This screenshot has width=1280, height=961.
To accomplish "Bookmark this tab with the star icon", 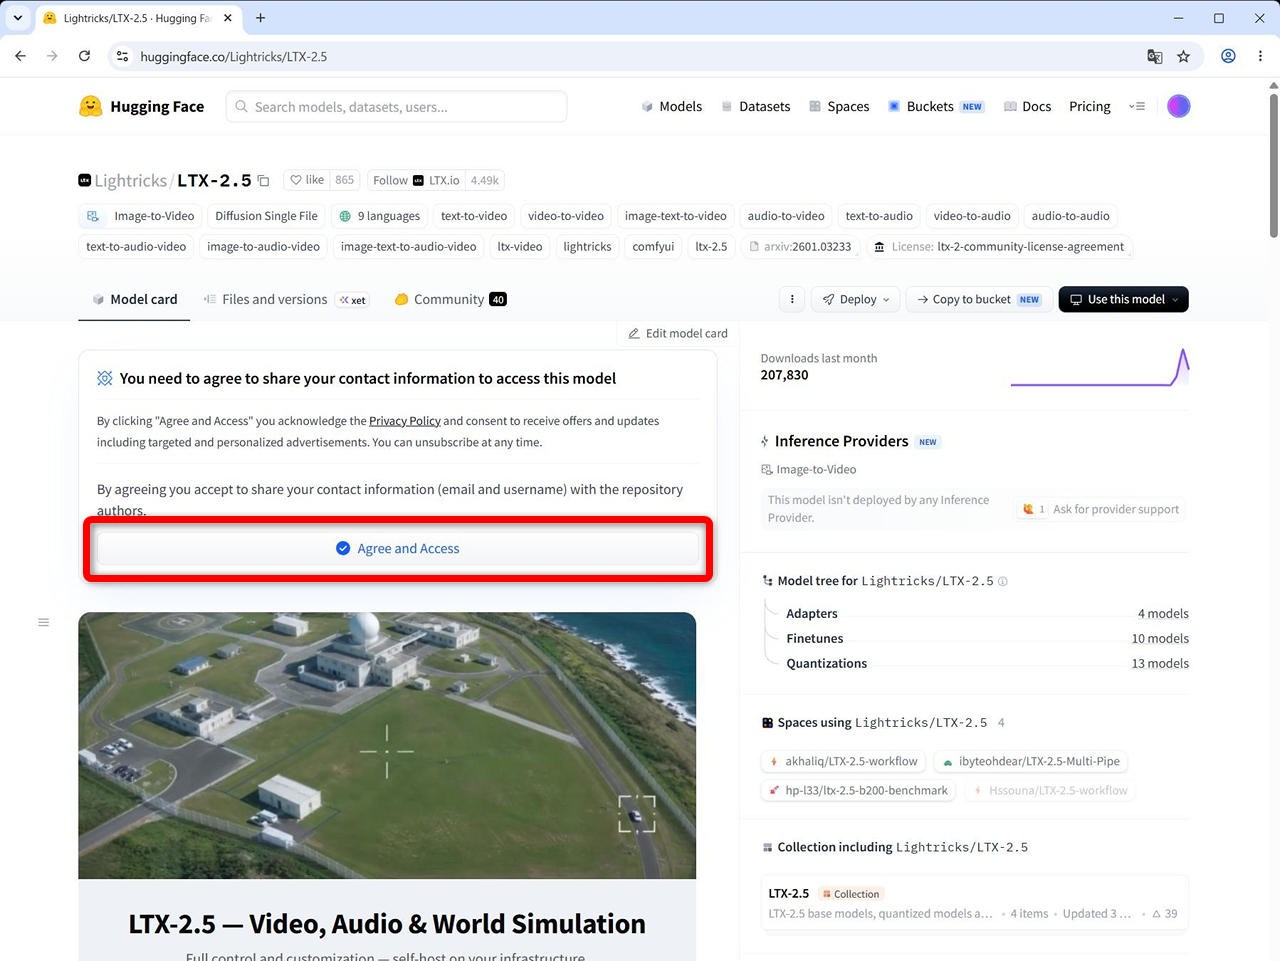I will point(1184,57).
